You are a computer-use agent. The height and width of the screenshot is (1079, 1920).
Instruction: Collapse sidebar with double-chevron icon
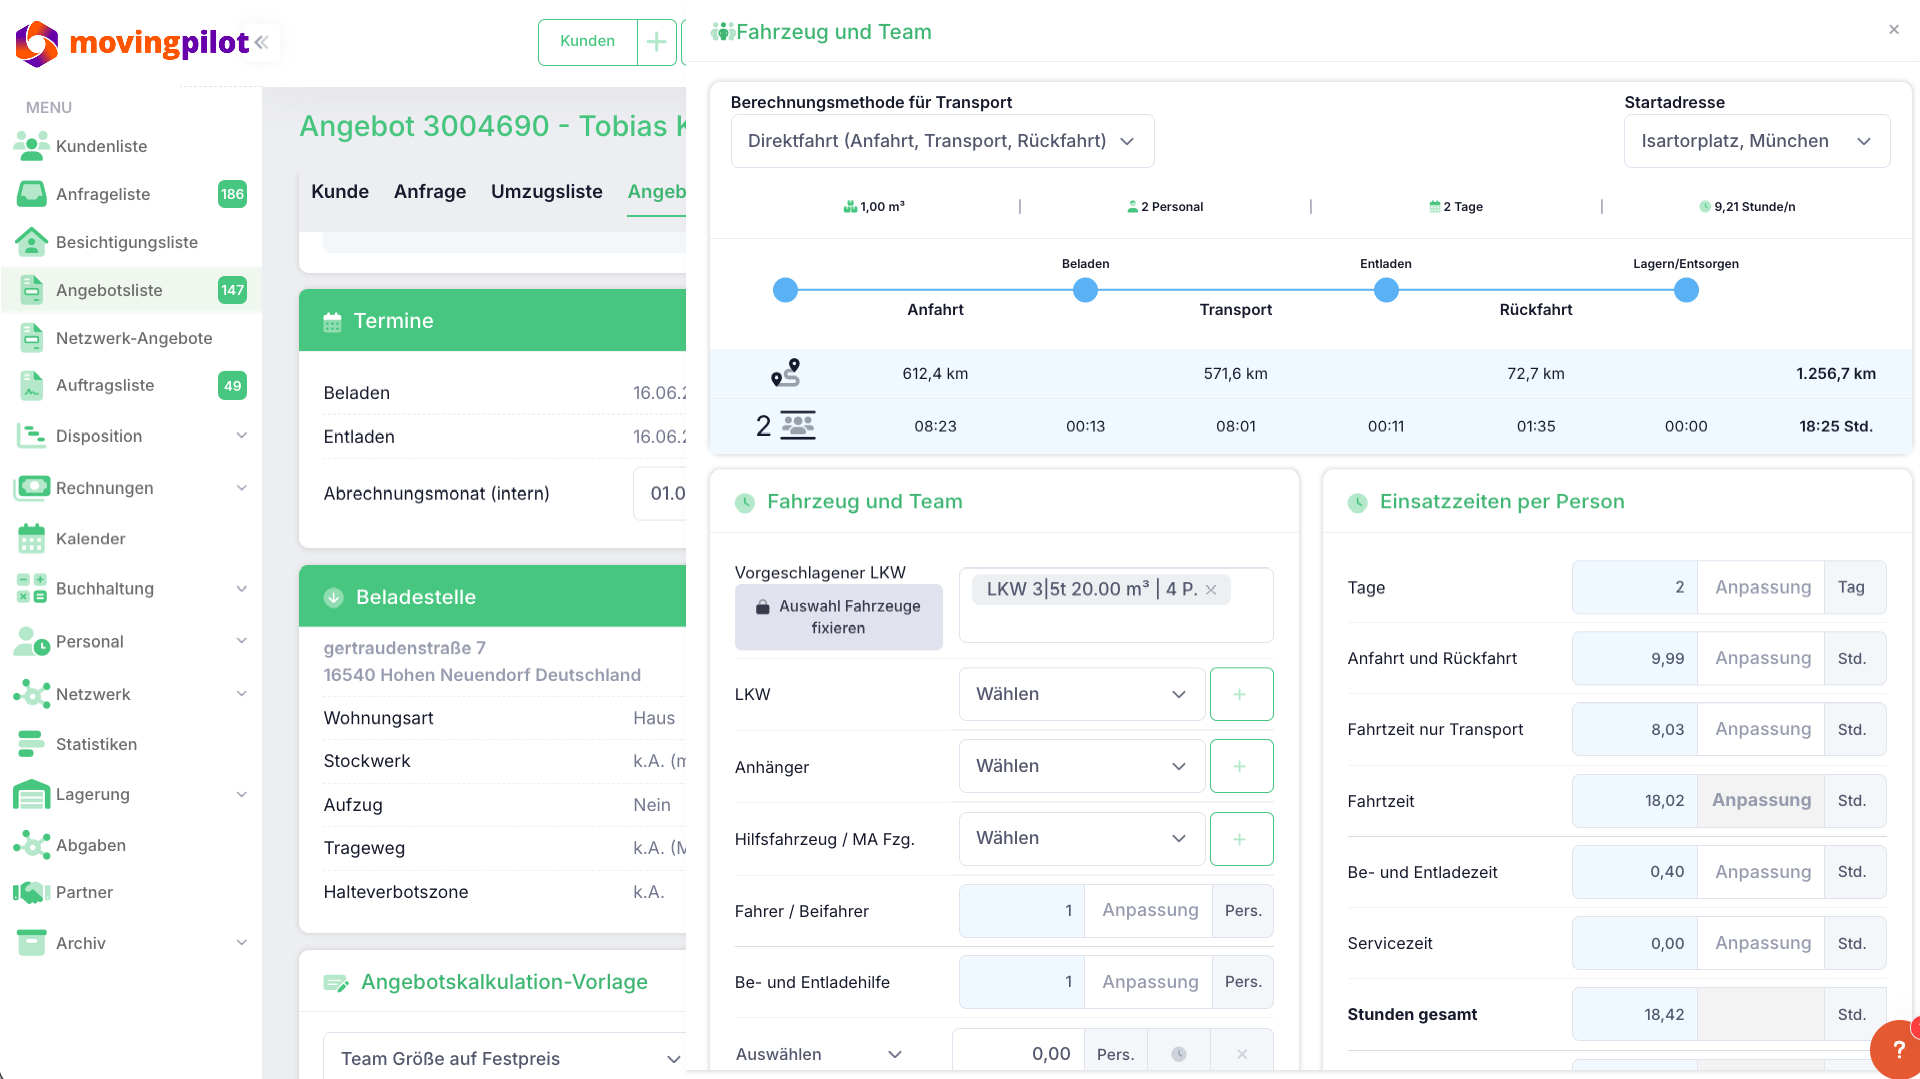click(262, 42)
